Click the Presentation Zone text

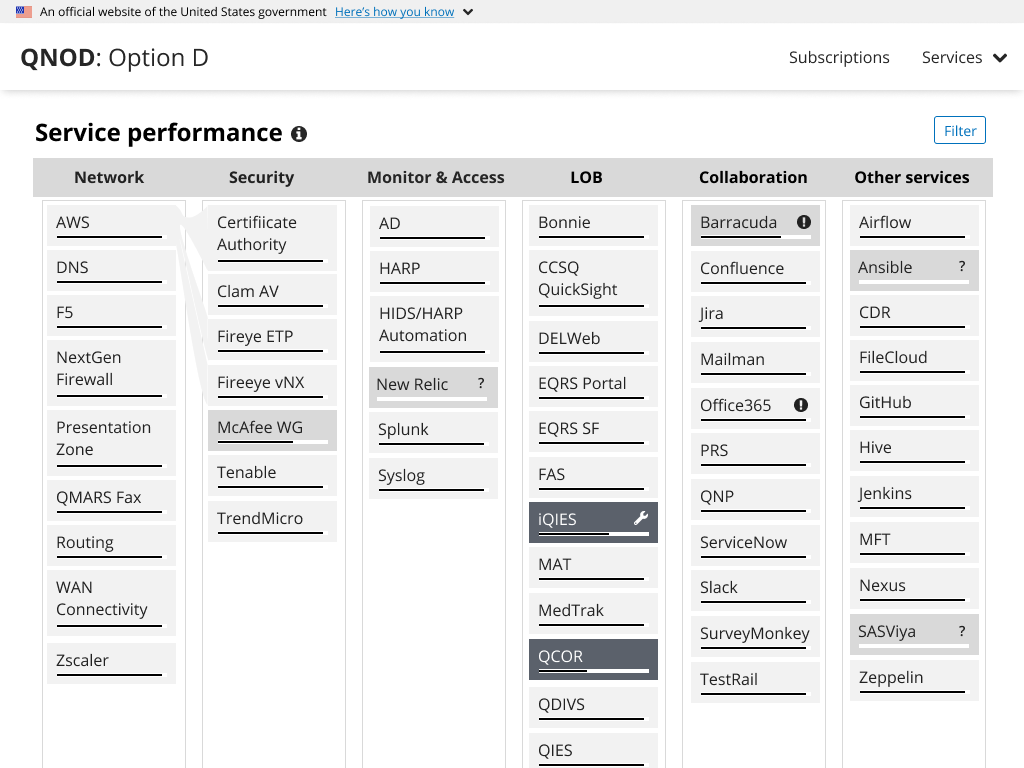pos(103,438)
